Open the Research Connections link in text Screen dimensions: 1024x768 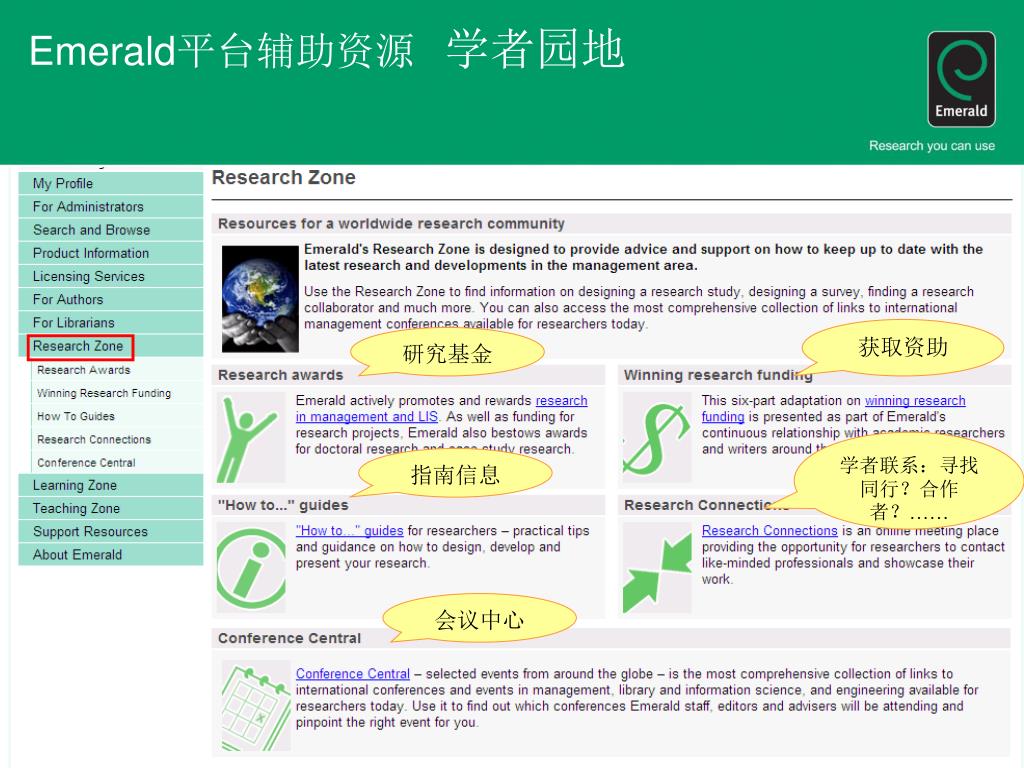(769, 531)
